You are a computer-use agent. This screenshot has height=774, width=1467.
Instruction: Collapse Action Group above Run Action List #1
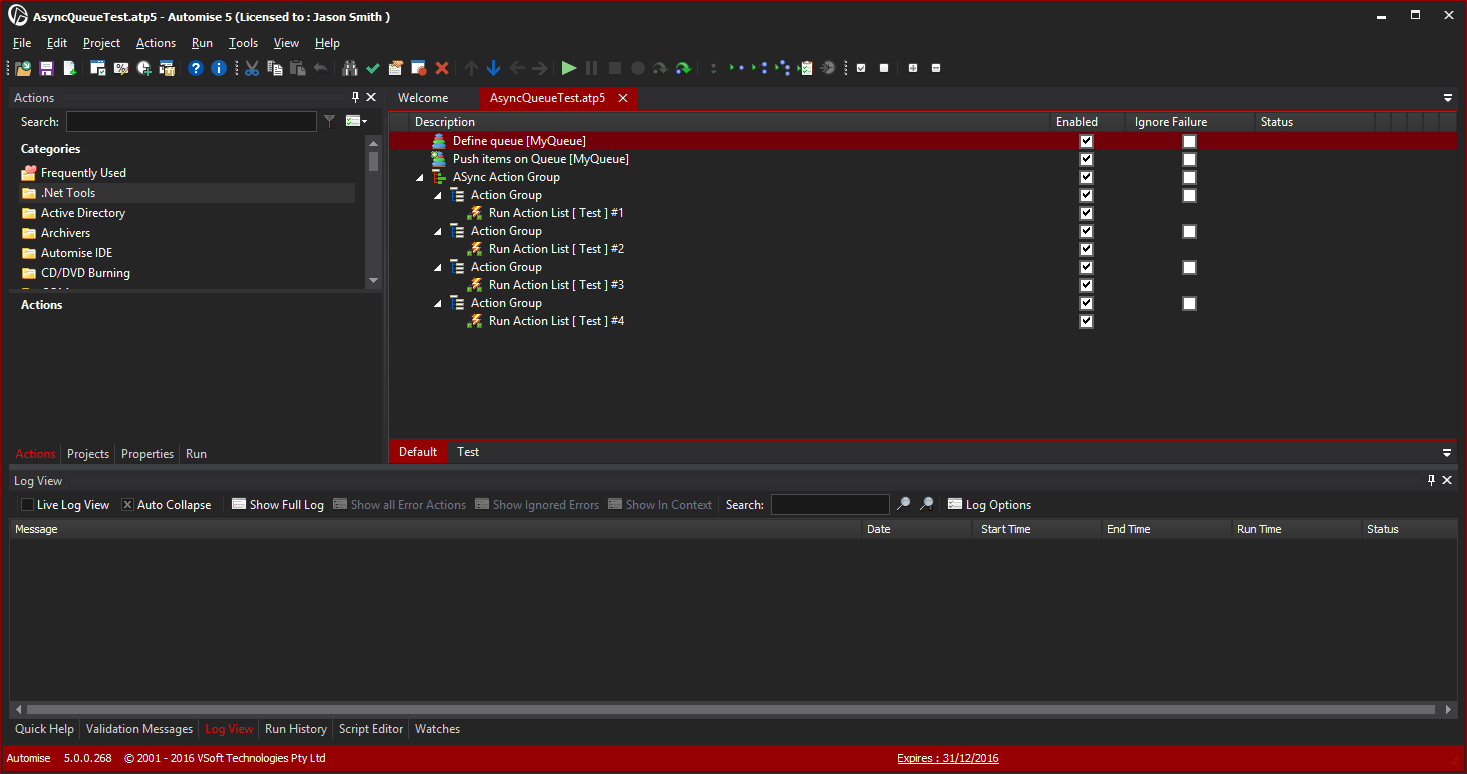point(438,196)
